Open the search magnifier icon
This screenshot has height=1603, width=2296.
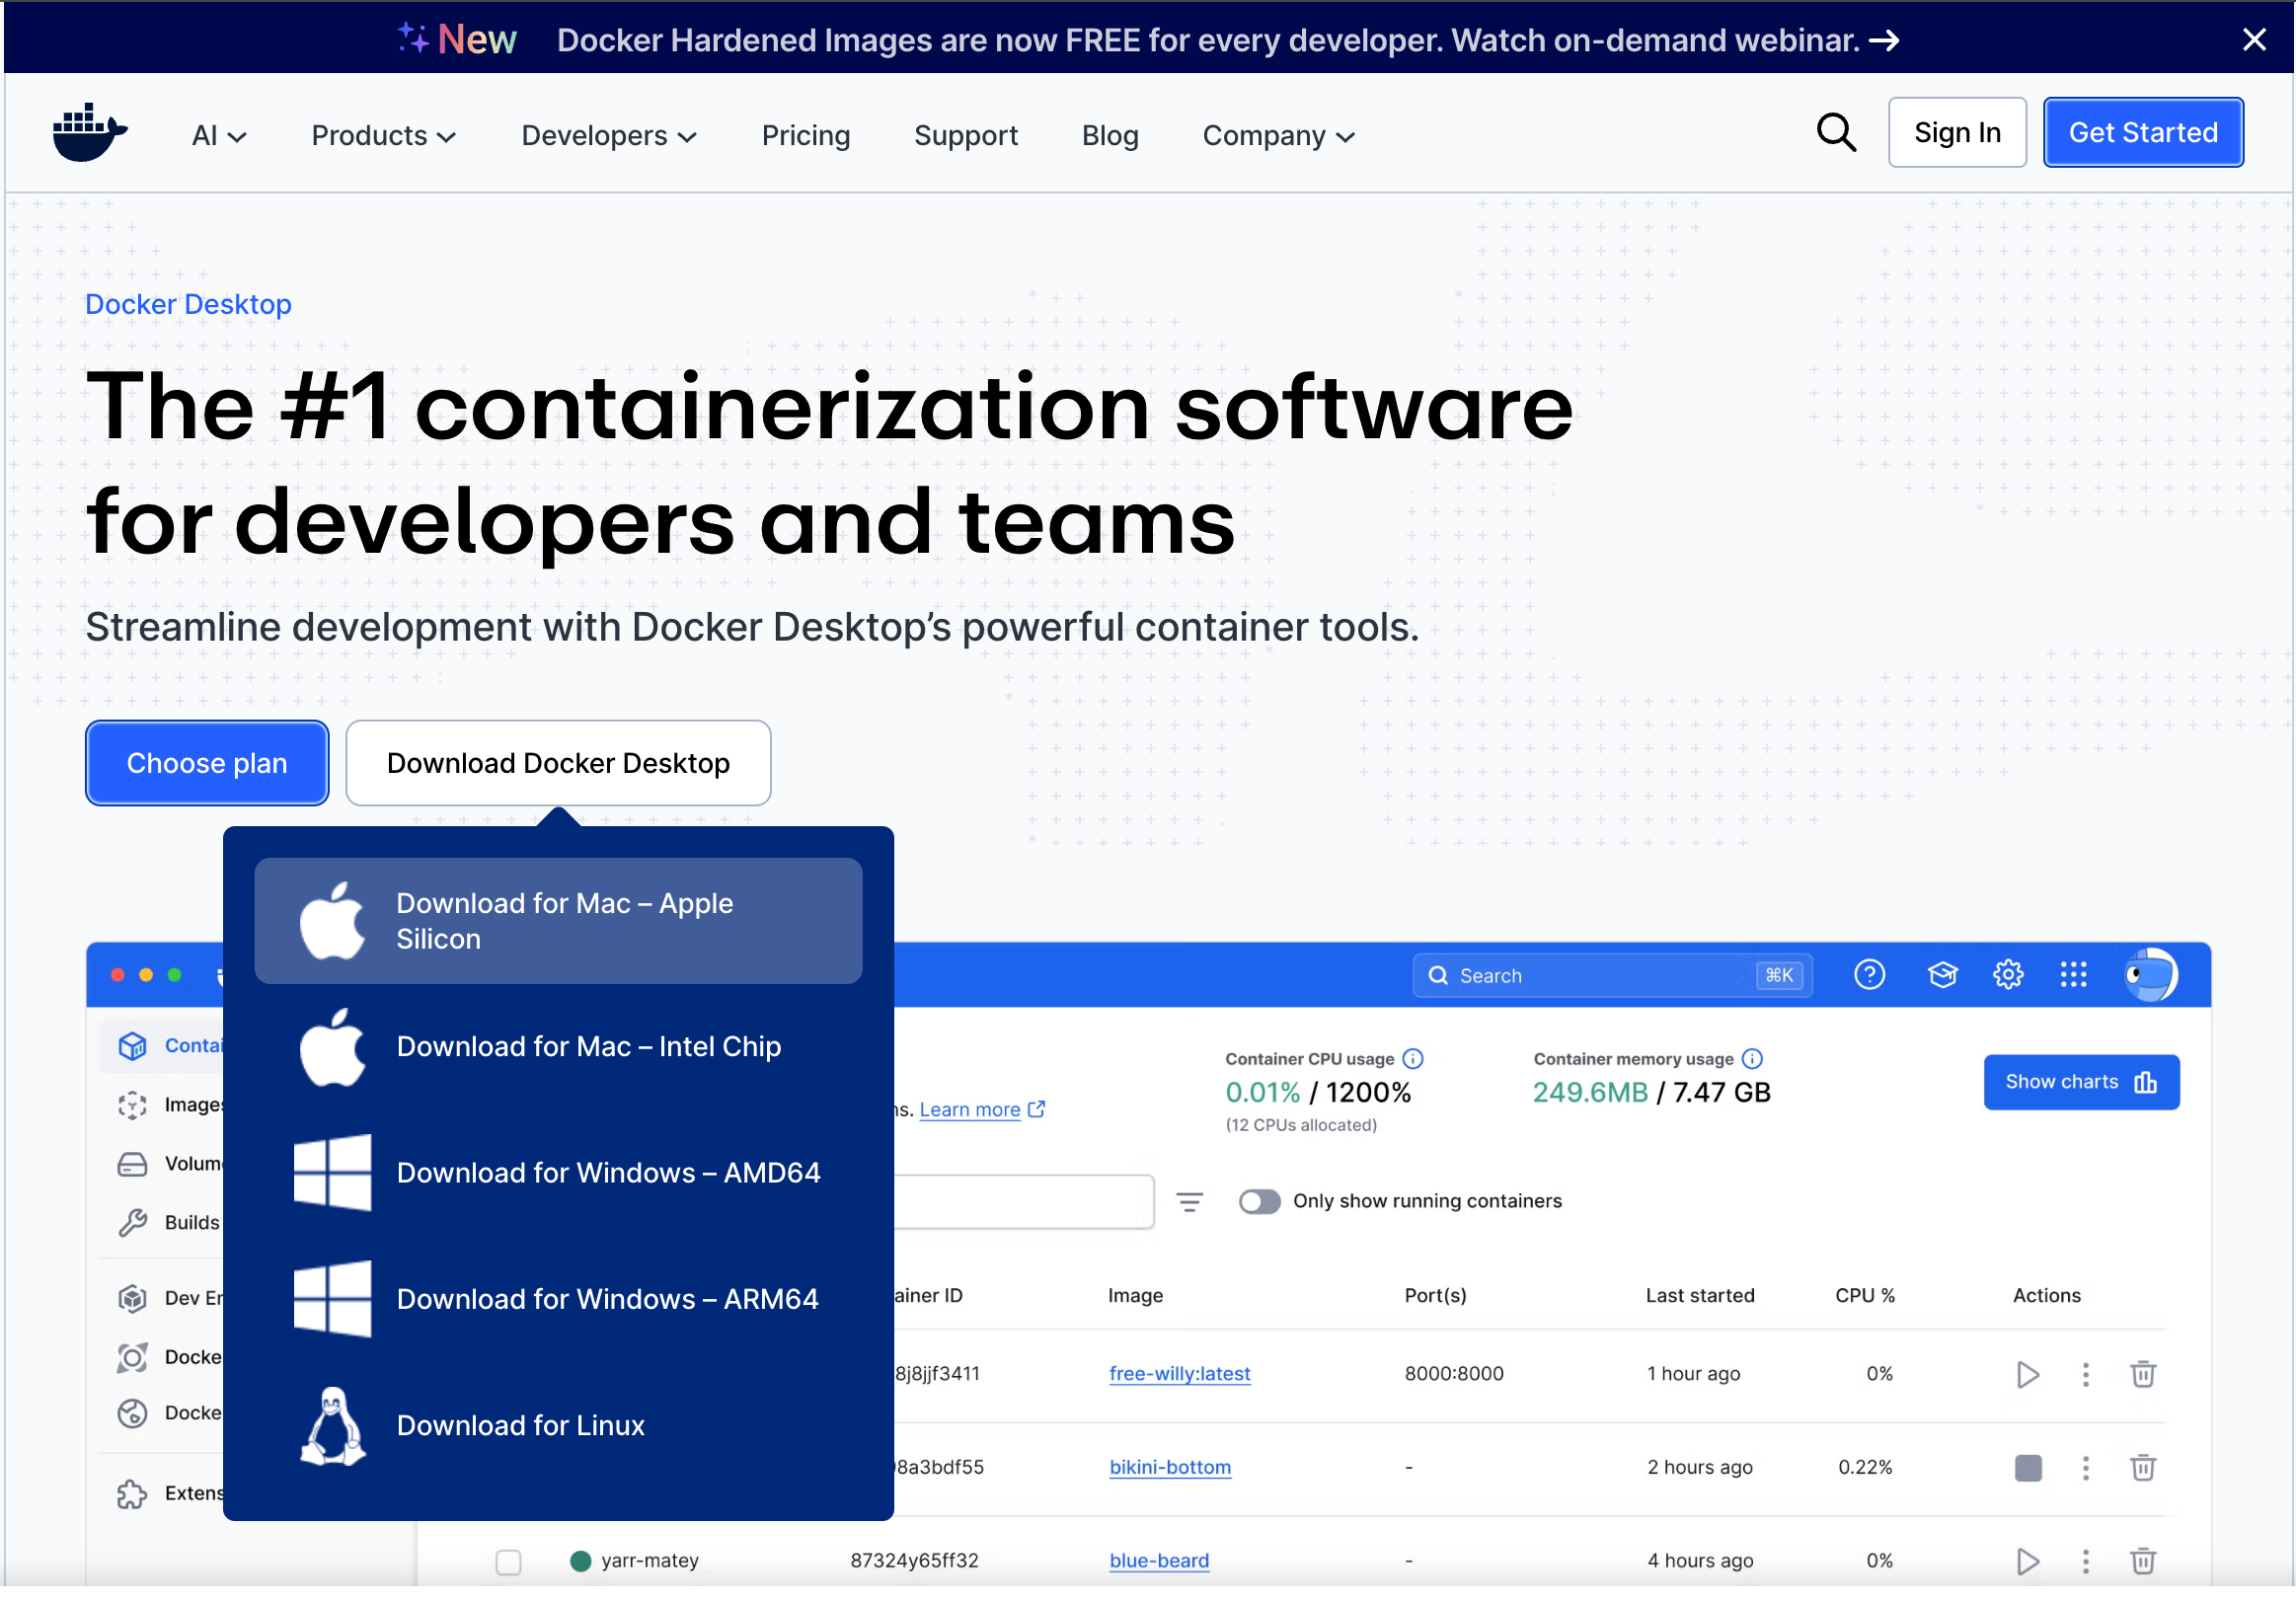pos(1836,132)
